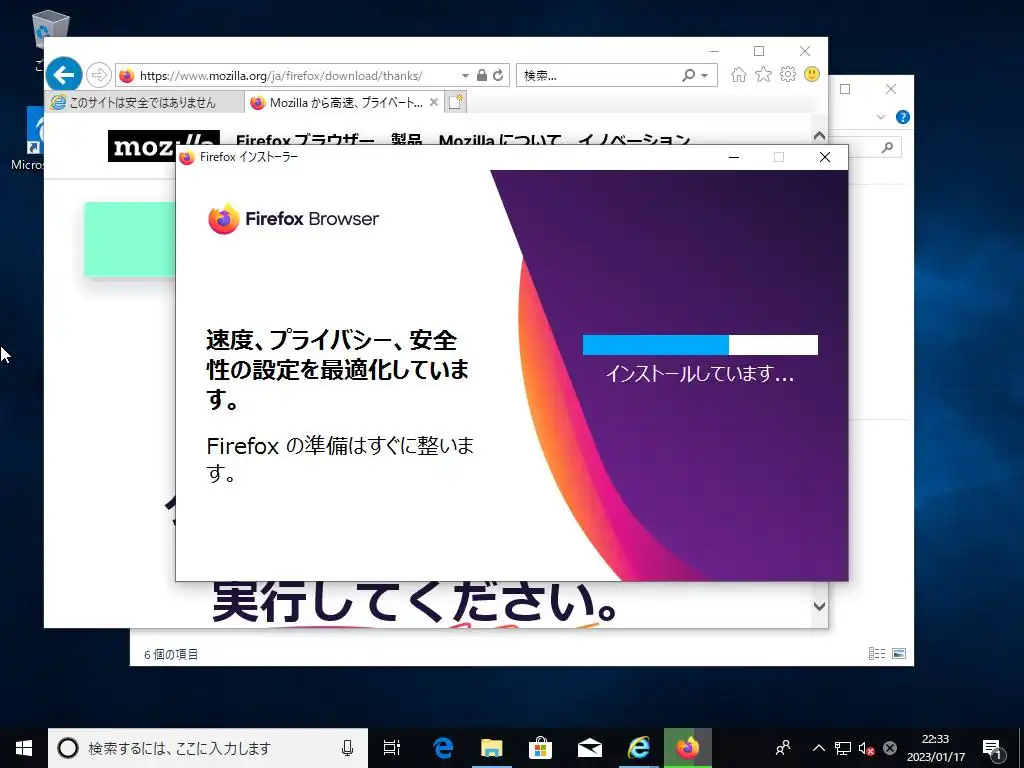Select the Firefox installer taskbar button
This screenshot has width=1024, height=768.
pos(688,748)
